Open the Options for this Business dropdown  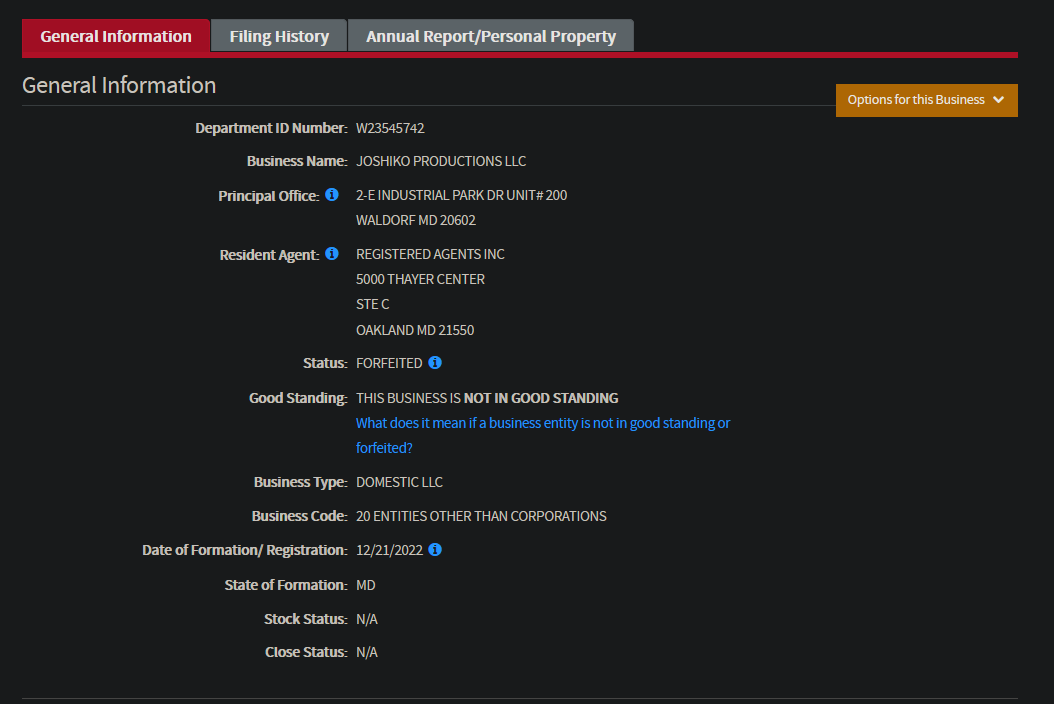point(926,100)
